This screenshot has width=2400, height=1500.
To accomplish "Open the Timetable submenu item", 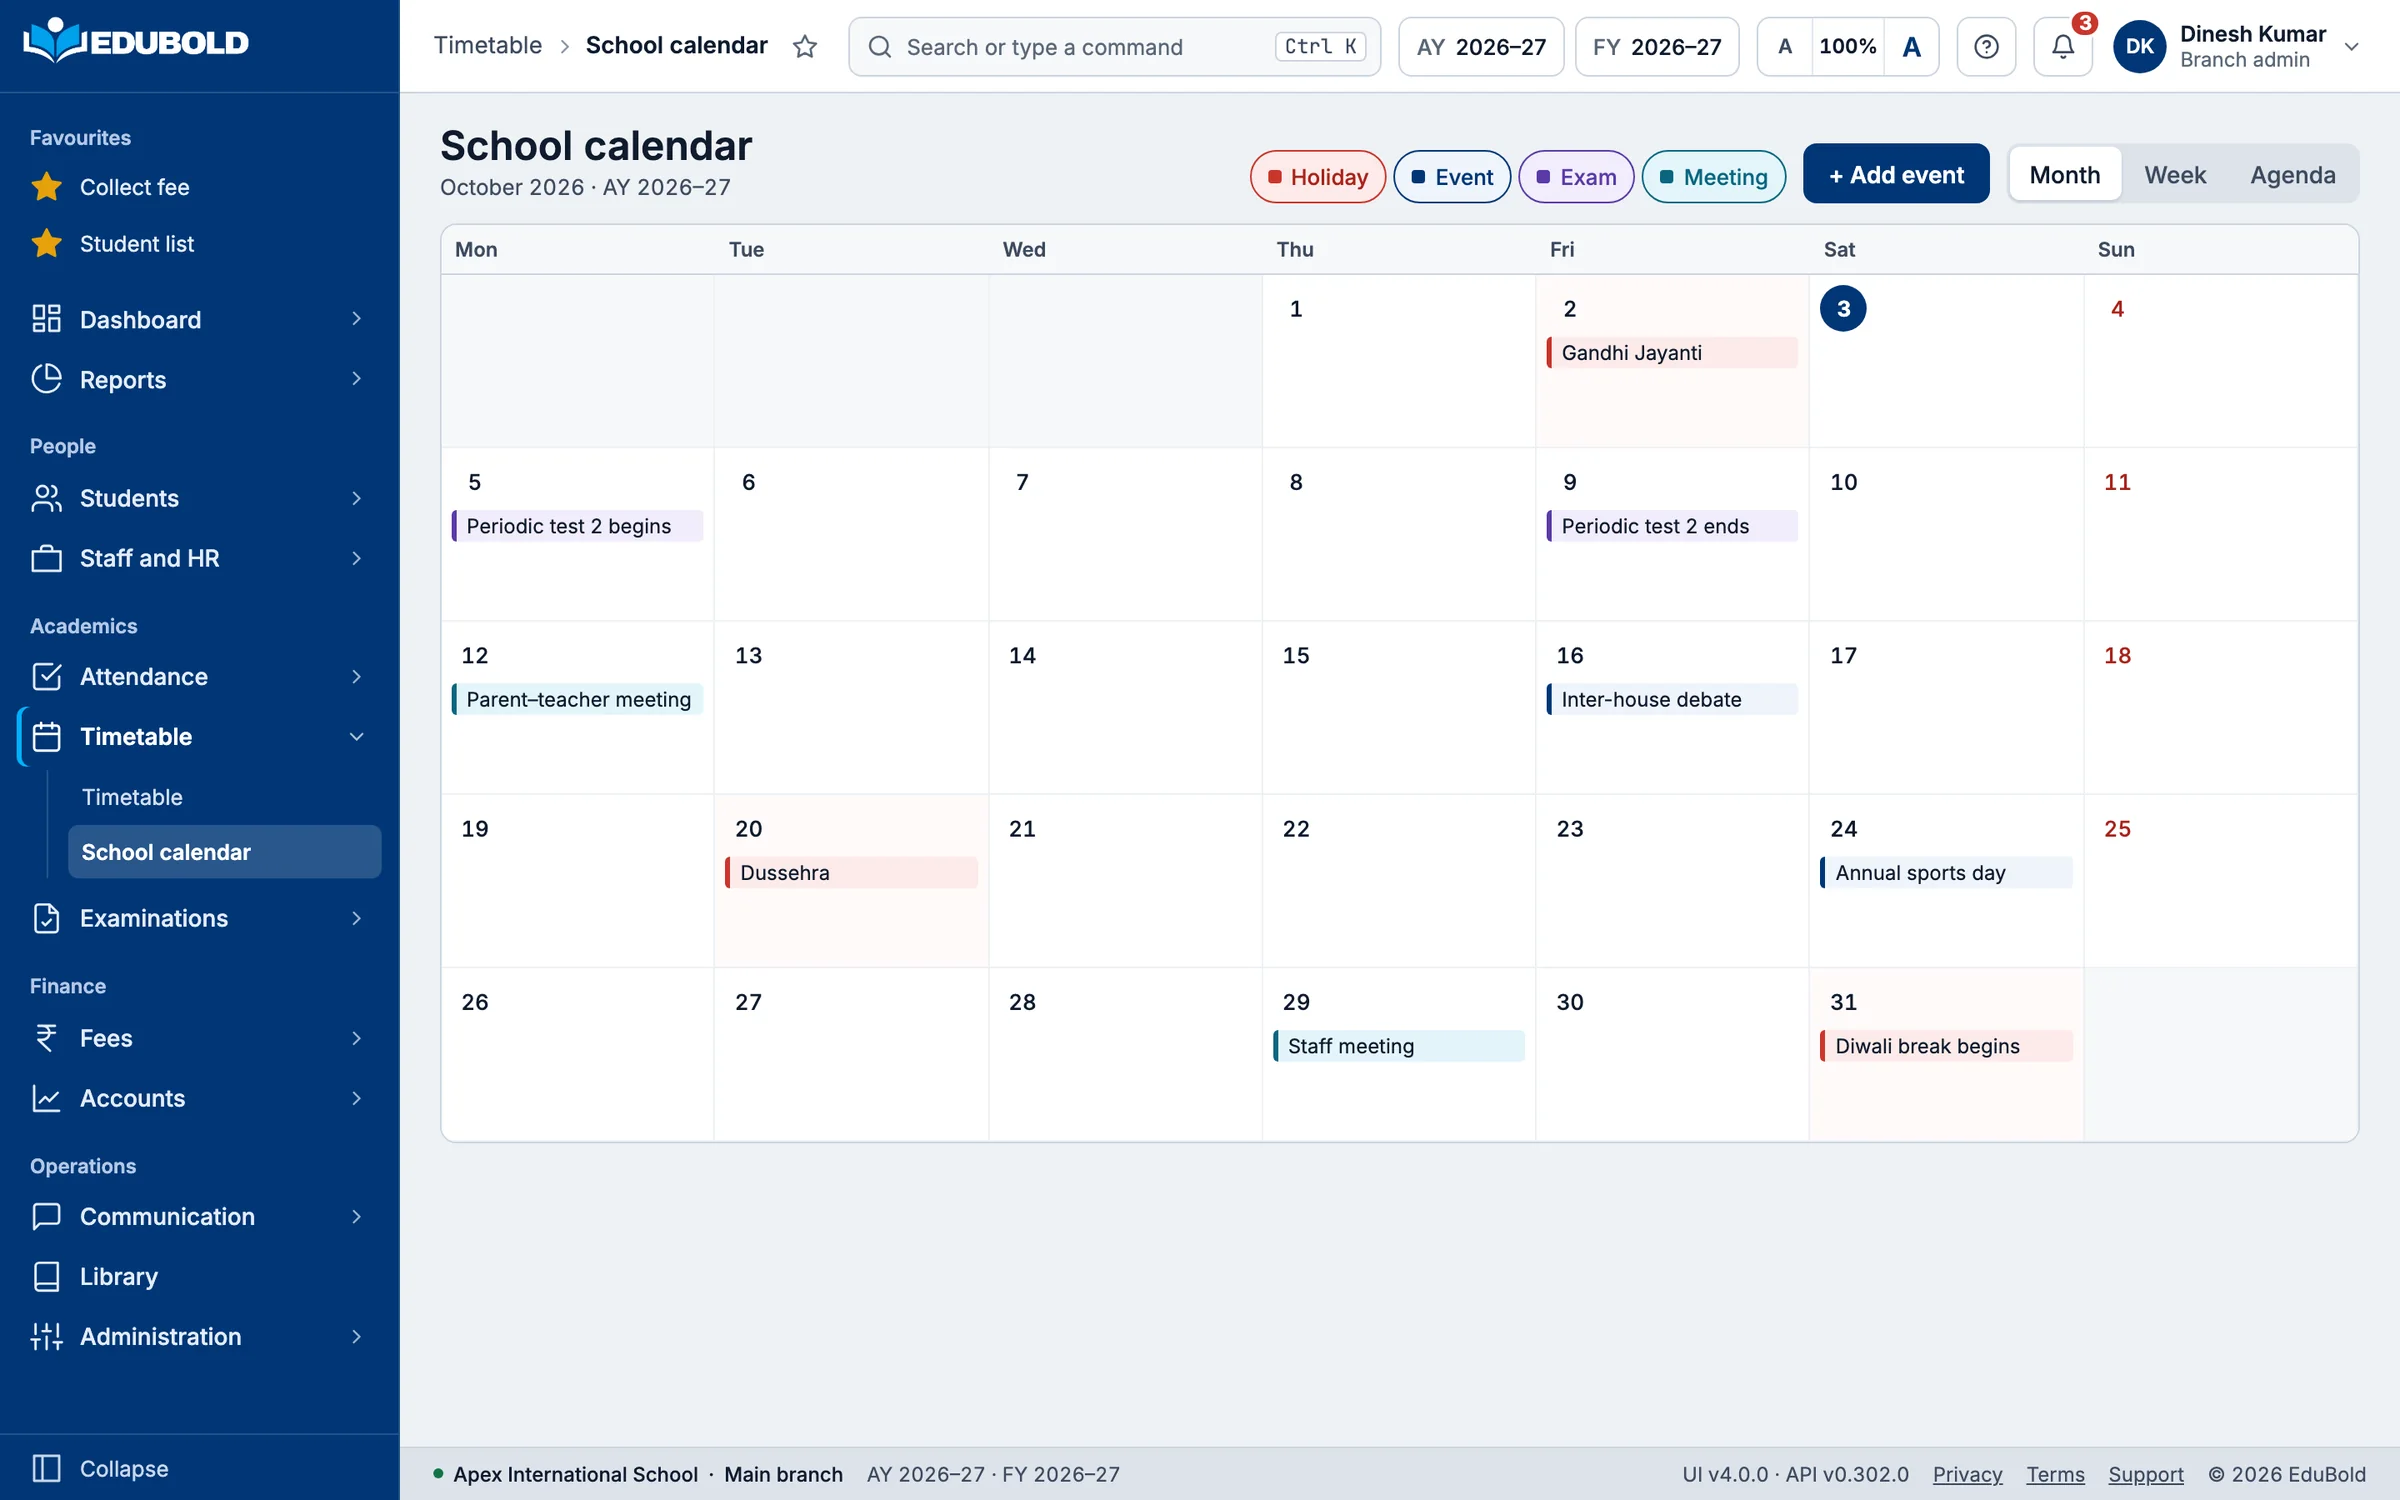I will click(224, 797).
